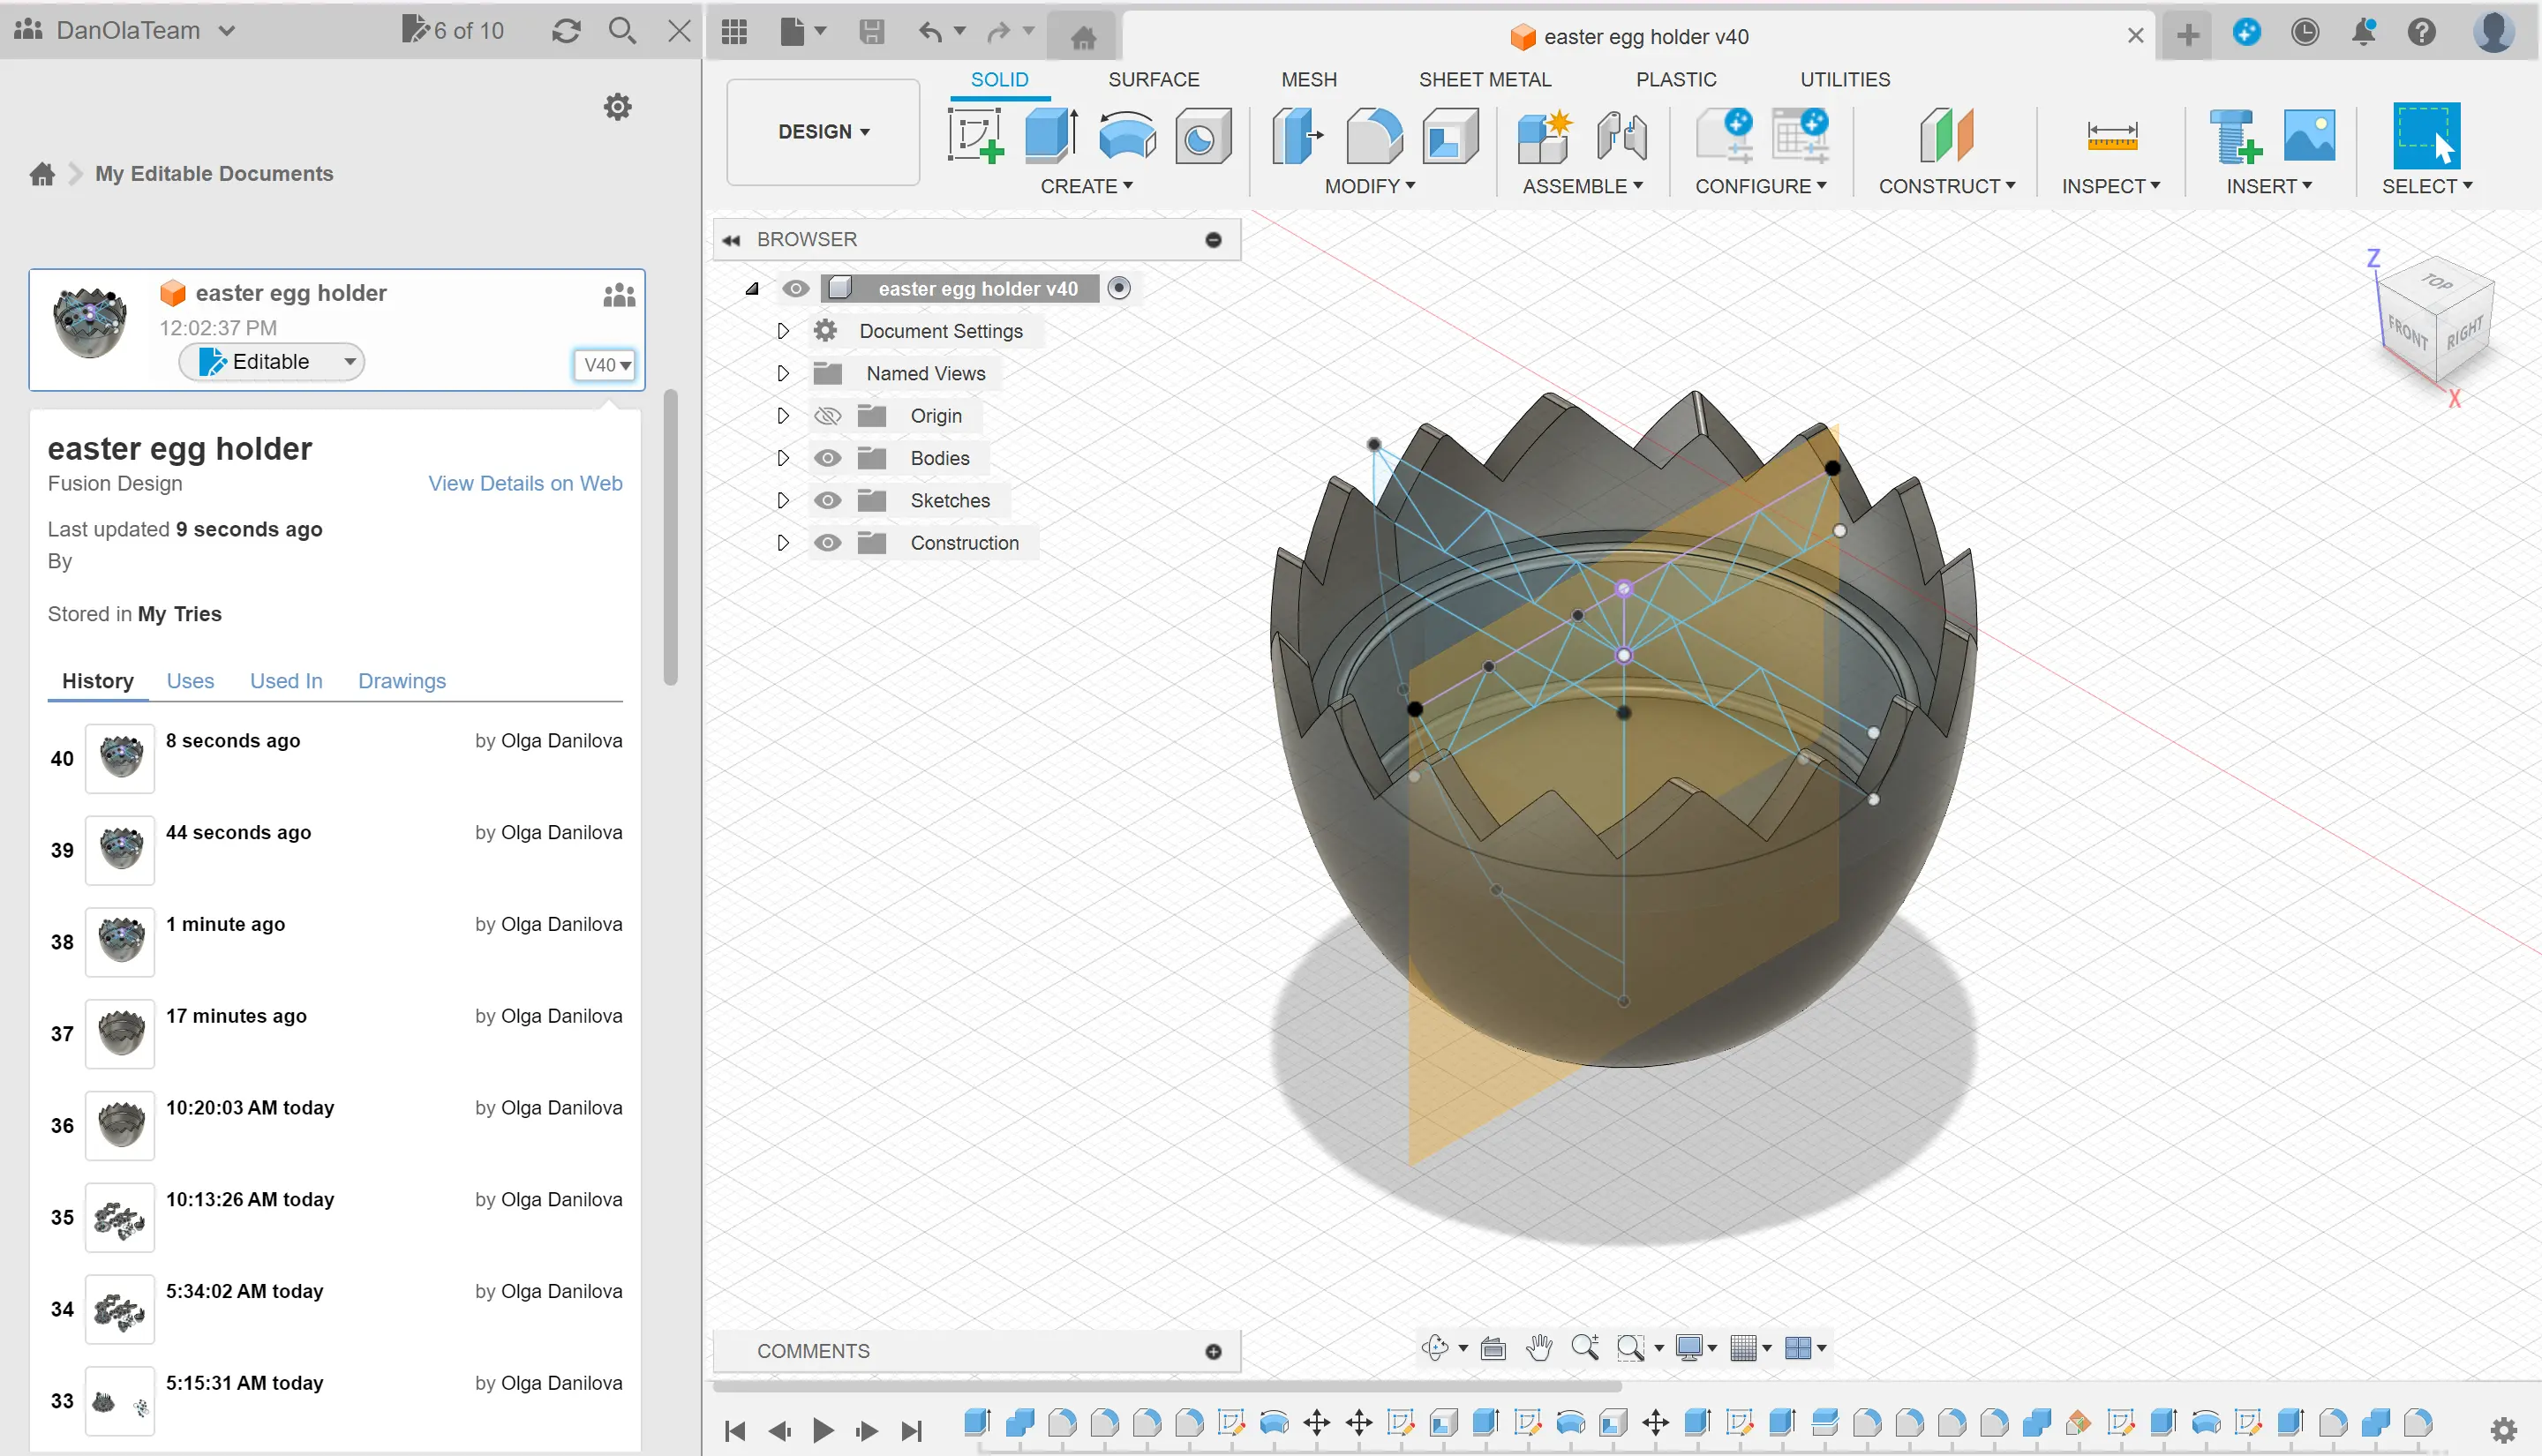
Task: Open the Measure tool under Inspect
Action: pyautogui.click(x=2111, y=136)
